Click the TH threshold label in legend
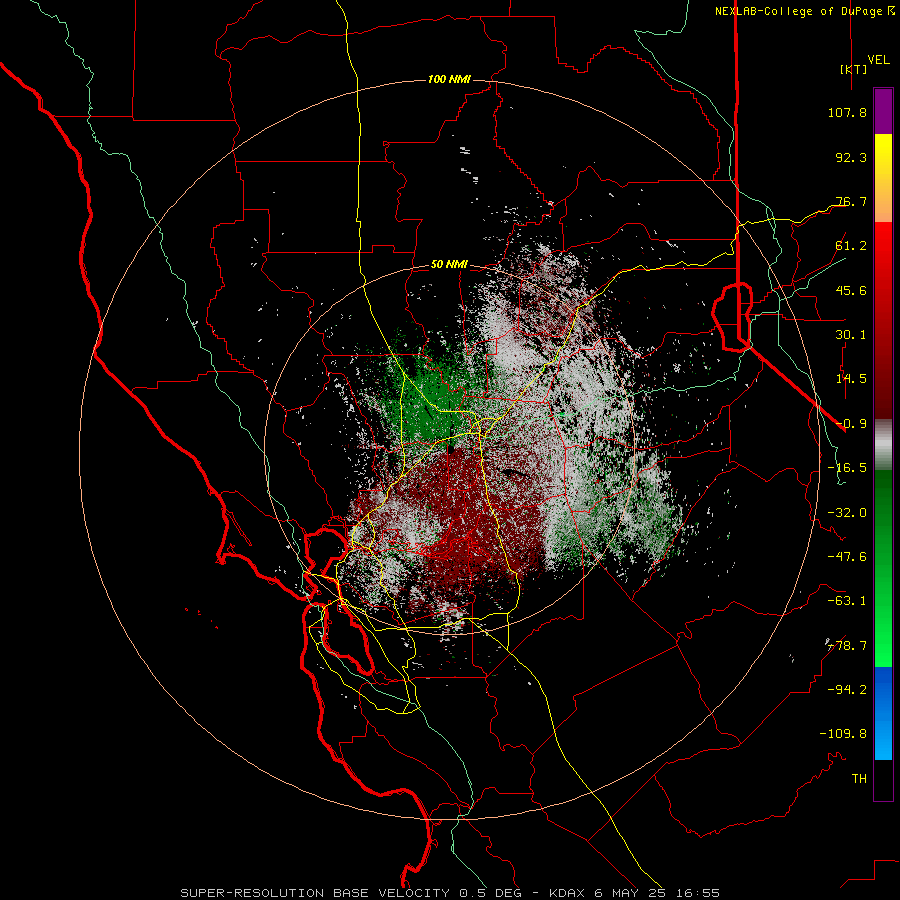Viewport: 900px width, 900px height. click(x=859, y=779)
